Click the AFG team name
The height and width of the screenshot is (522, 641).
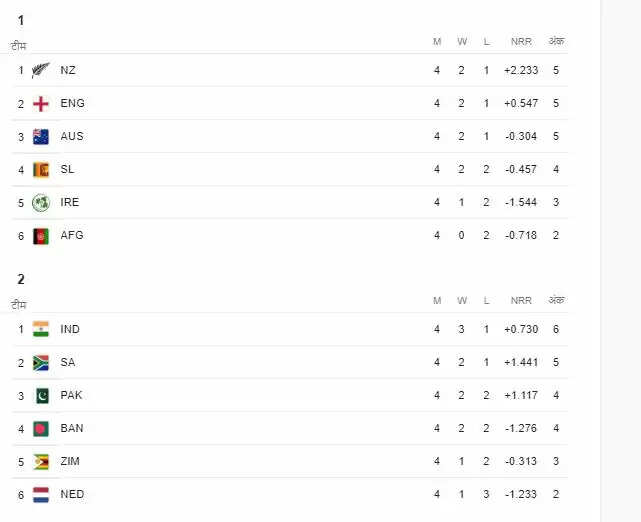point(72,235)
